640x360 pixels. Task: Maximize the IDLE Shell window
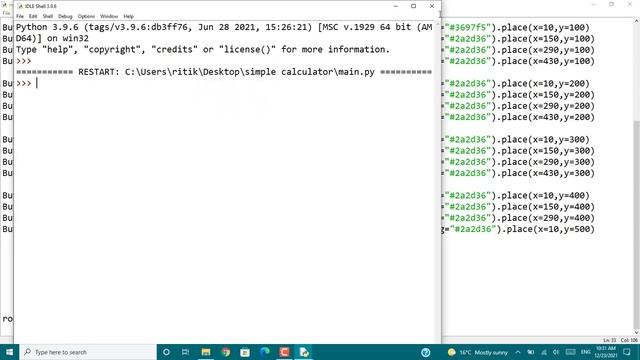pyautogui.click(x=413, y=6)
